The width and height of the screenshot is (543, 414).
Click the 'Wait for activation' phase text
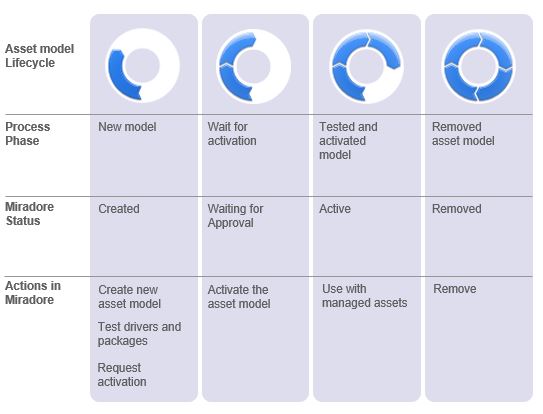click(232, 134)
